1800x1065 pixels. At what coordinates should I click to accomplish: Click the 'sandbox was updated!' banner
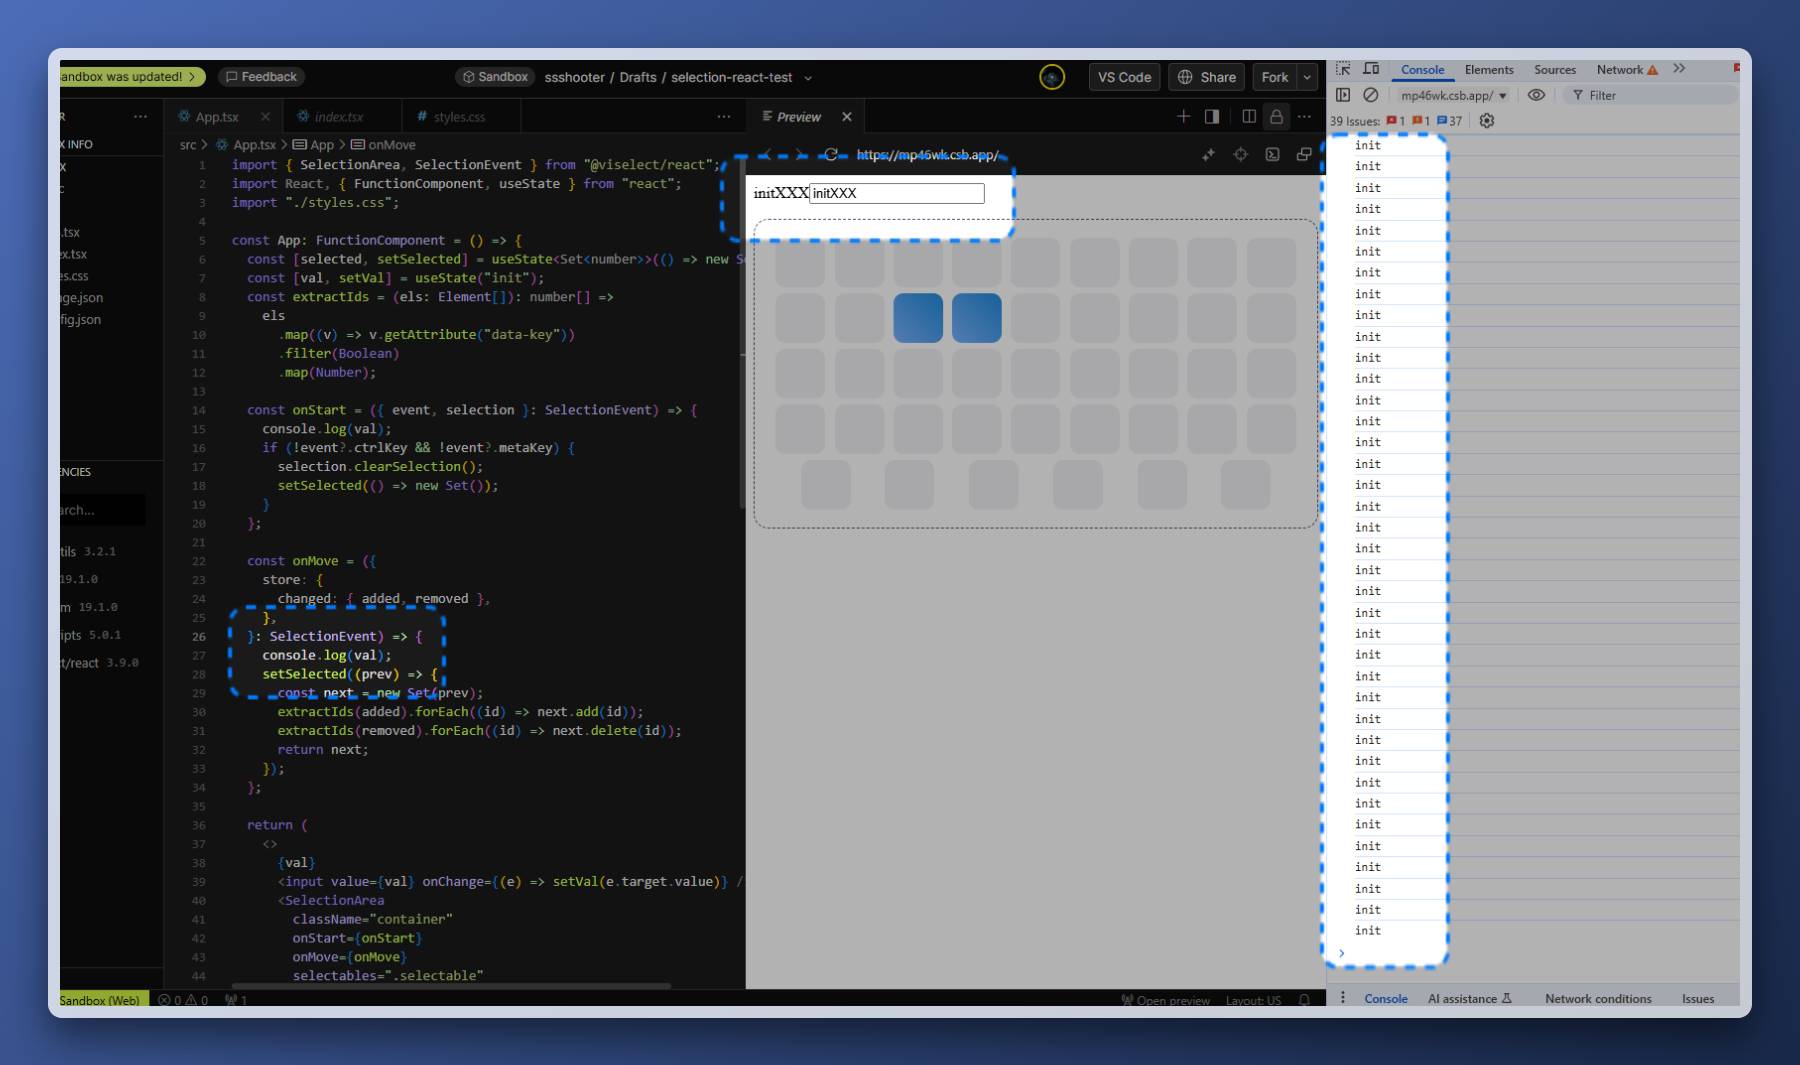pyautogui.click(x=130, y=77)
